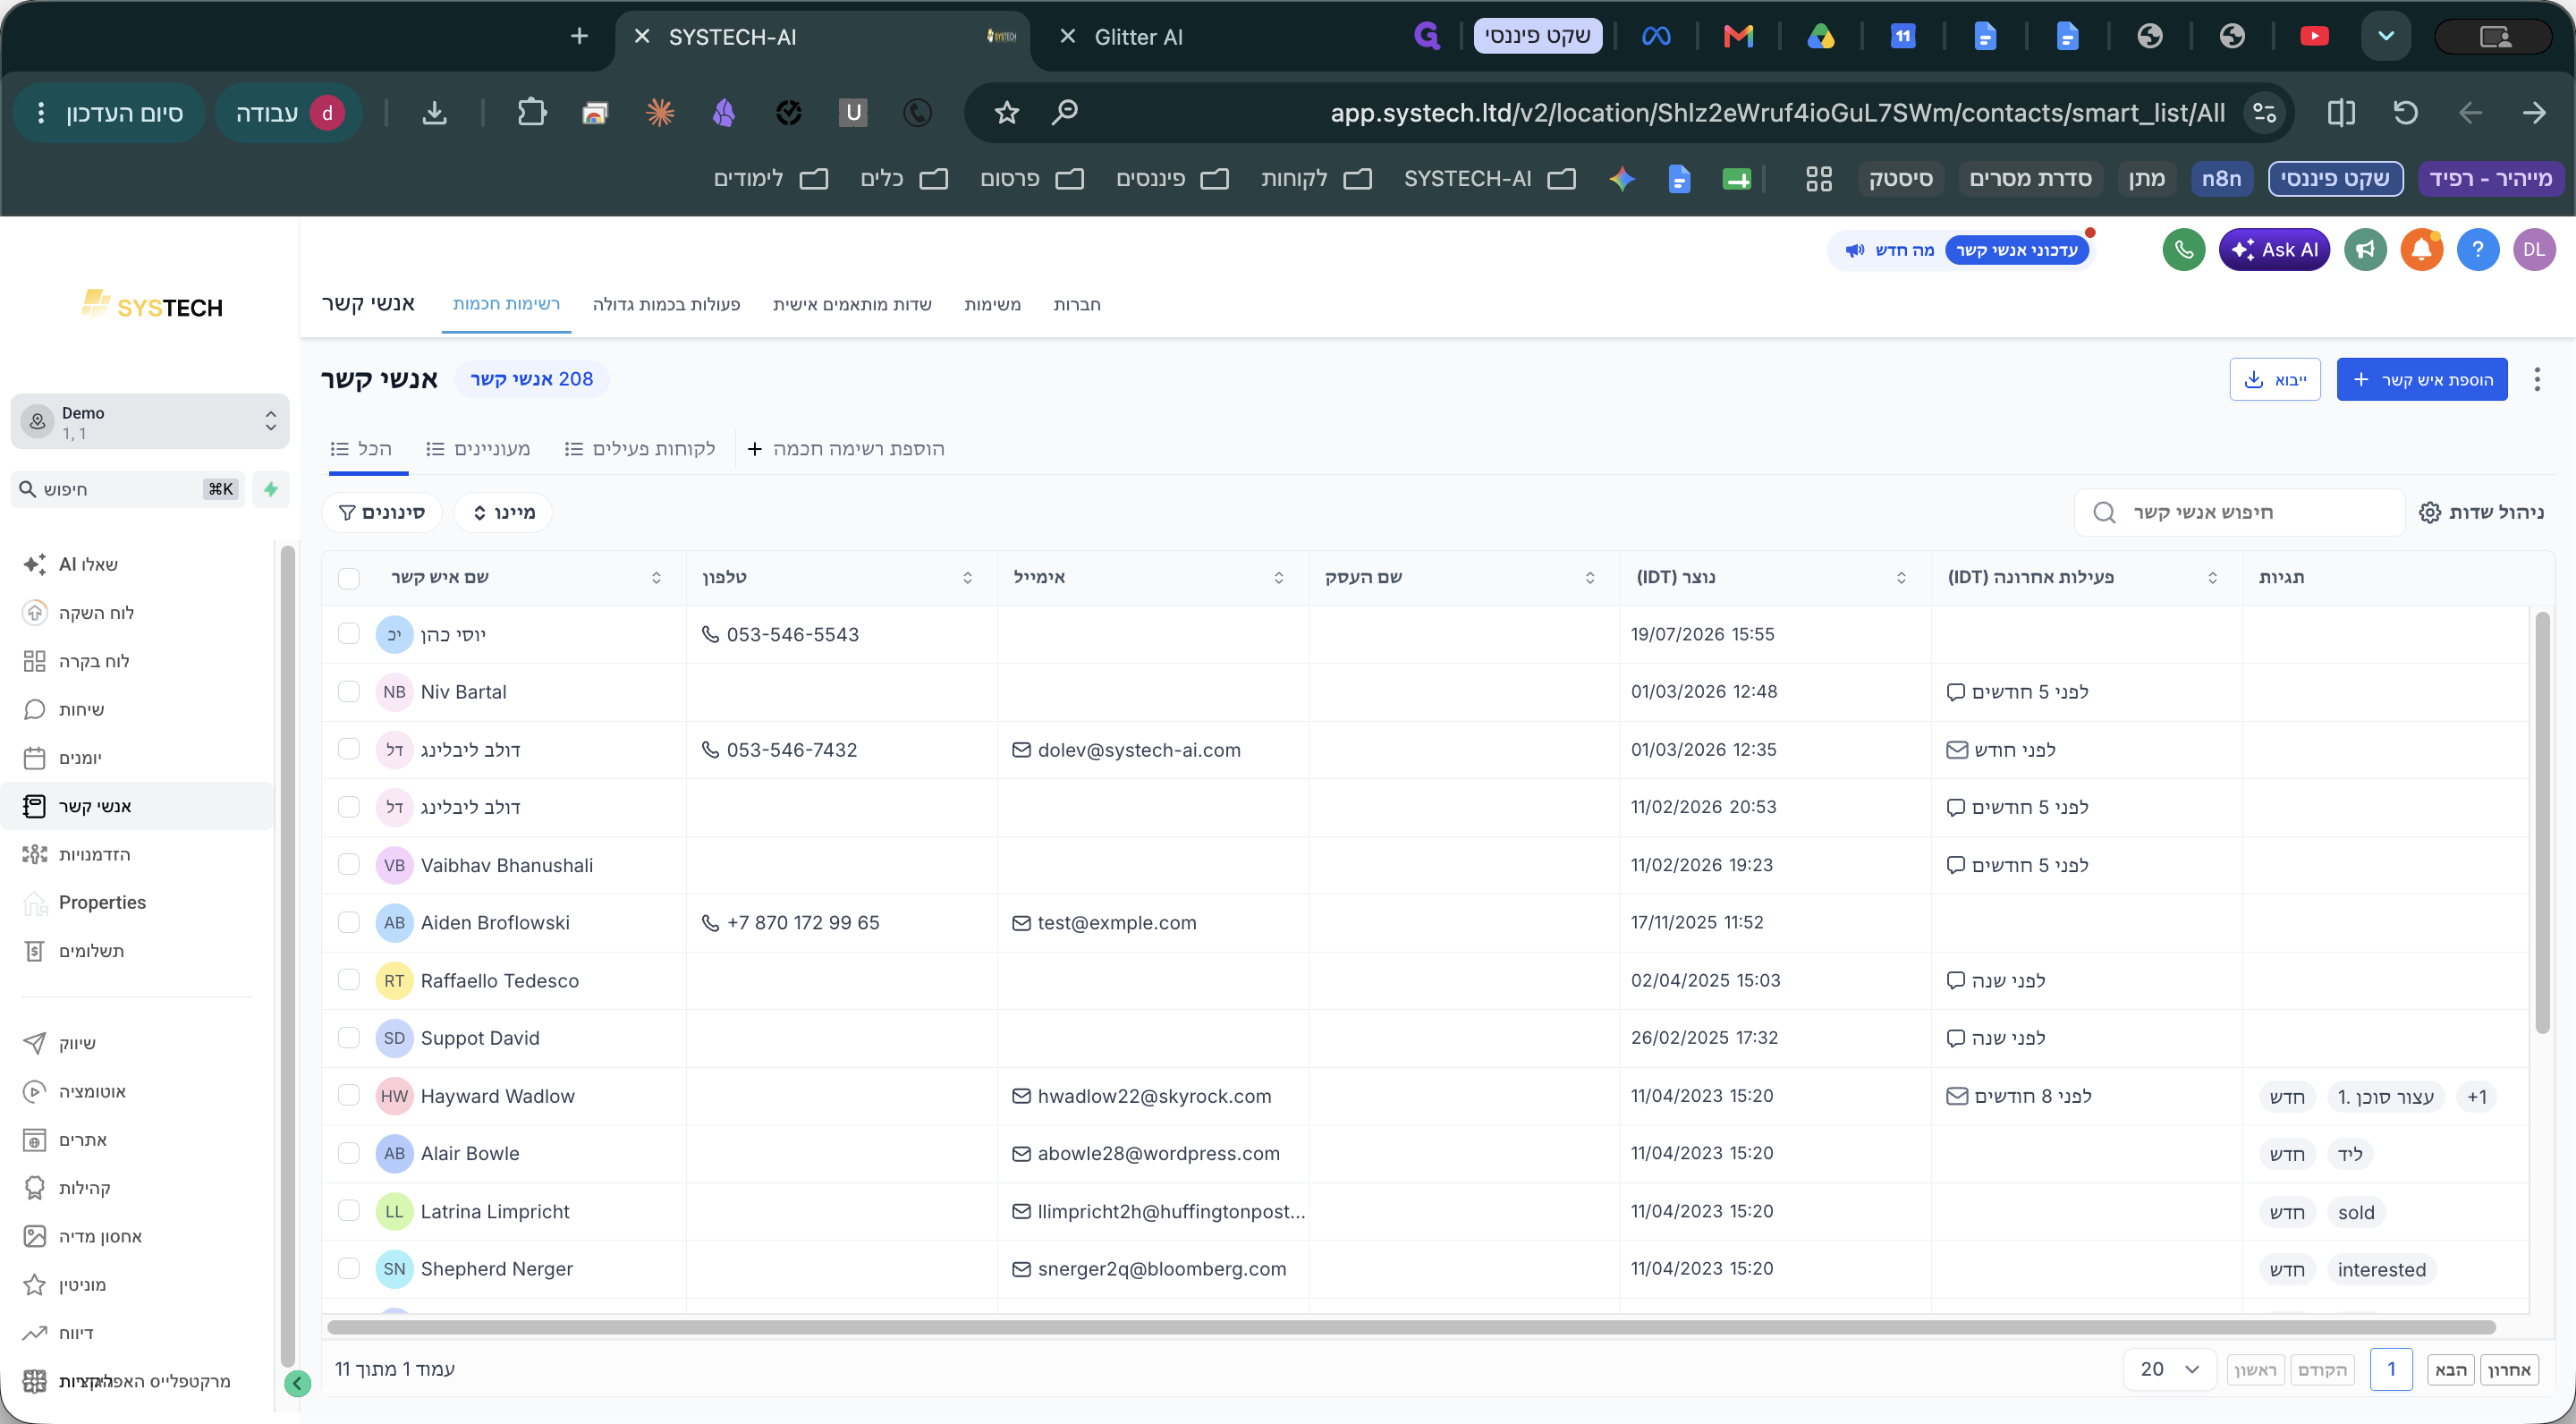Viewport: 2576px width, 1424px height.
Task: Check the Vaibhav Bhanushali row checkbox
Action: pos(348,864)
